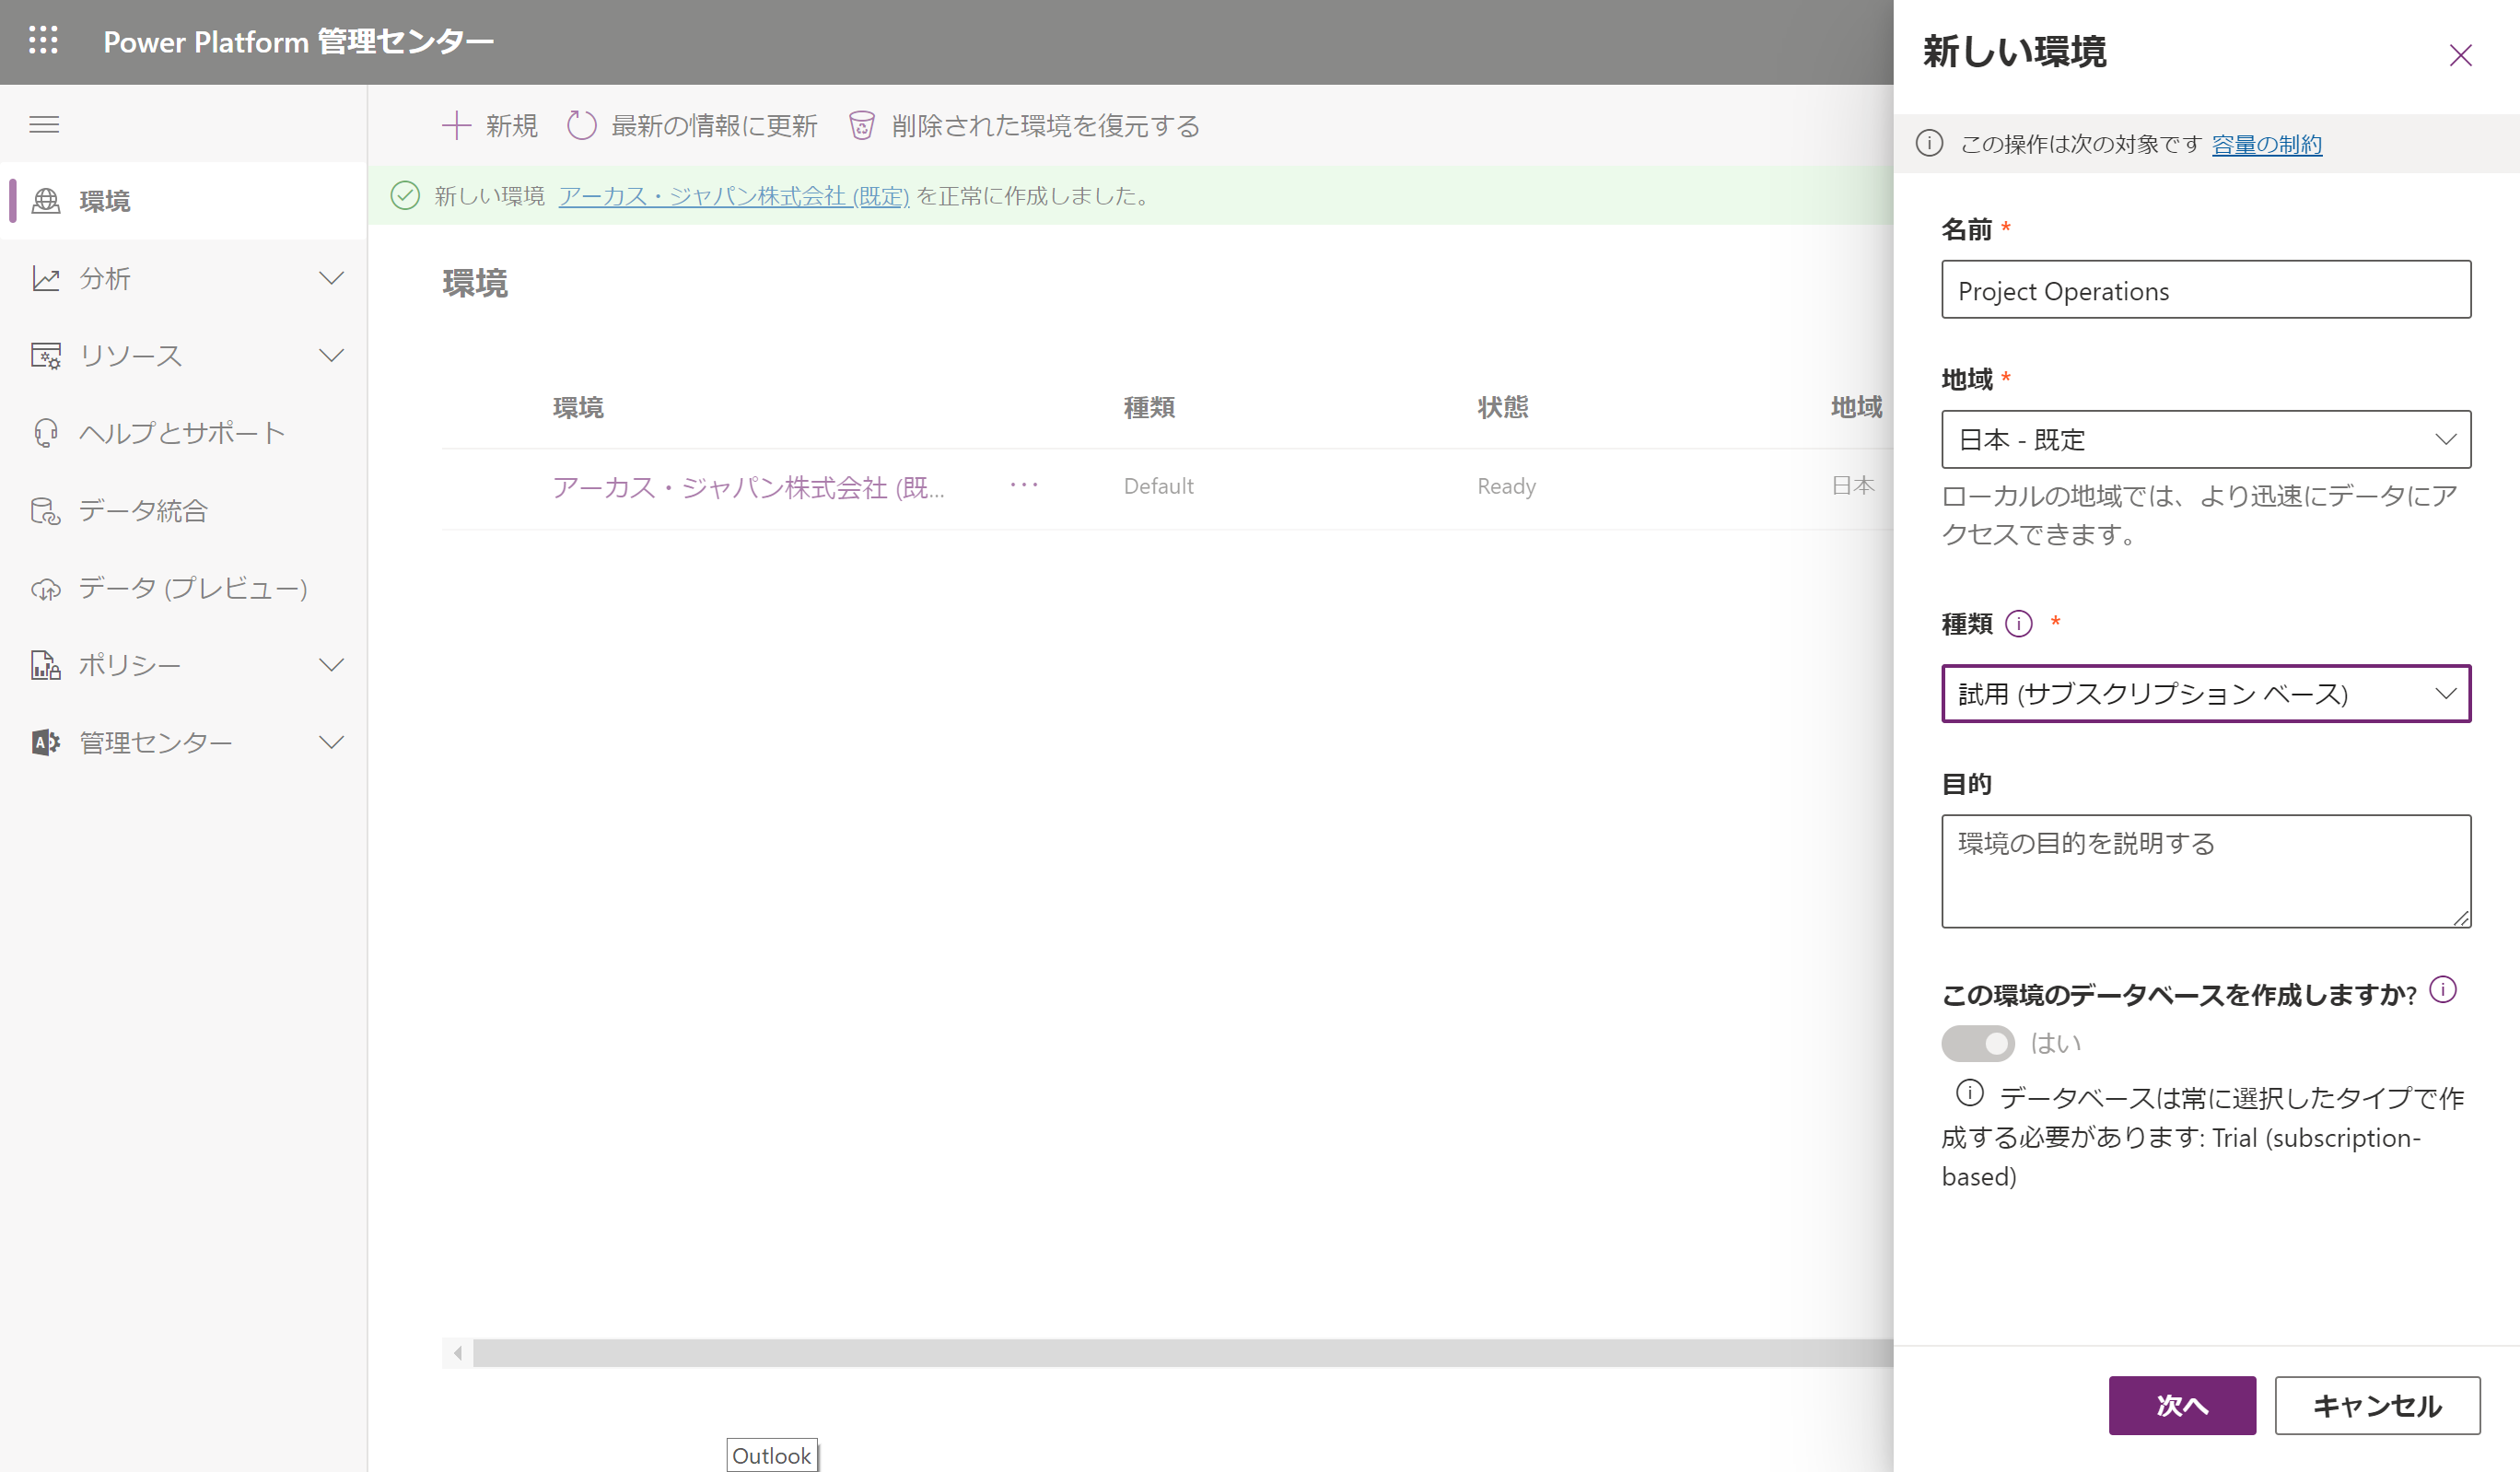Click the 目的 description text area
This screenshot has width=2520, height=1472.
pyautogui.click(x=2206, y=870)
